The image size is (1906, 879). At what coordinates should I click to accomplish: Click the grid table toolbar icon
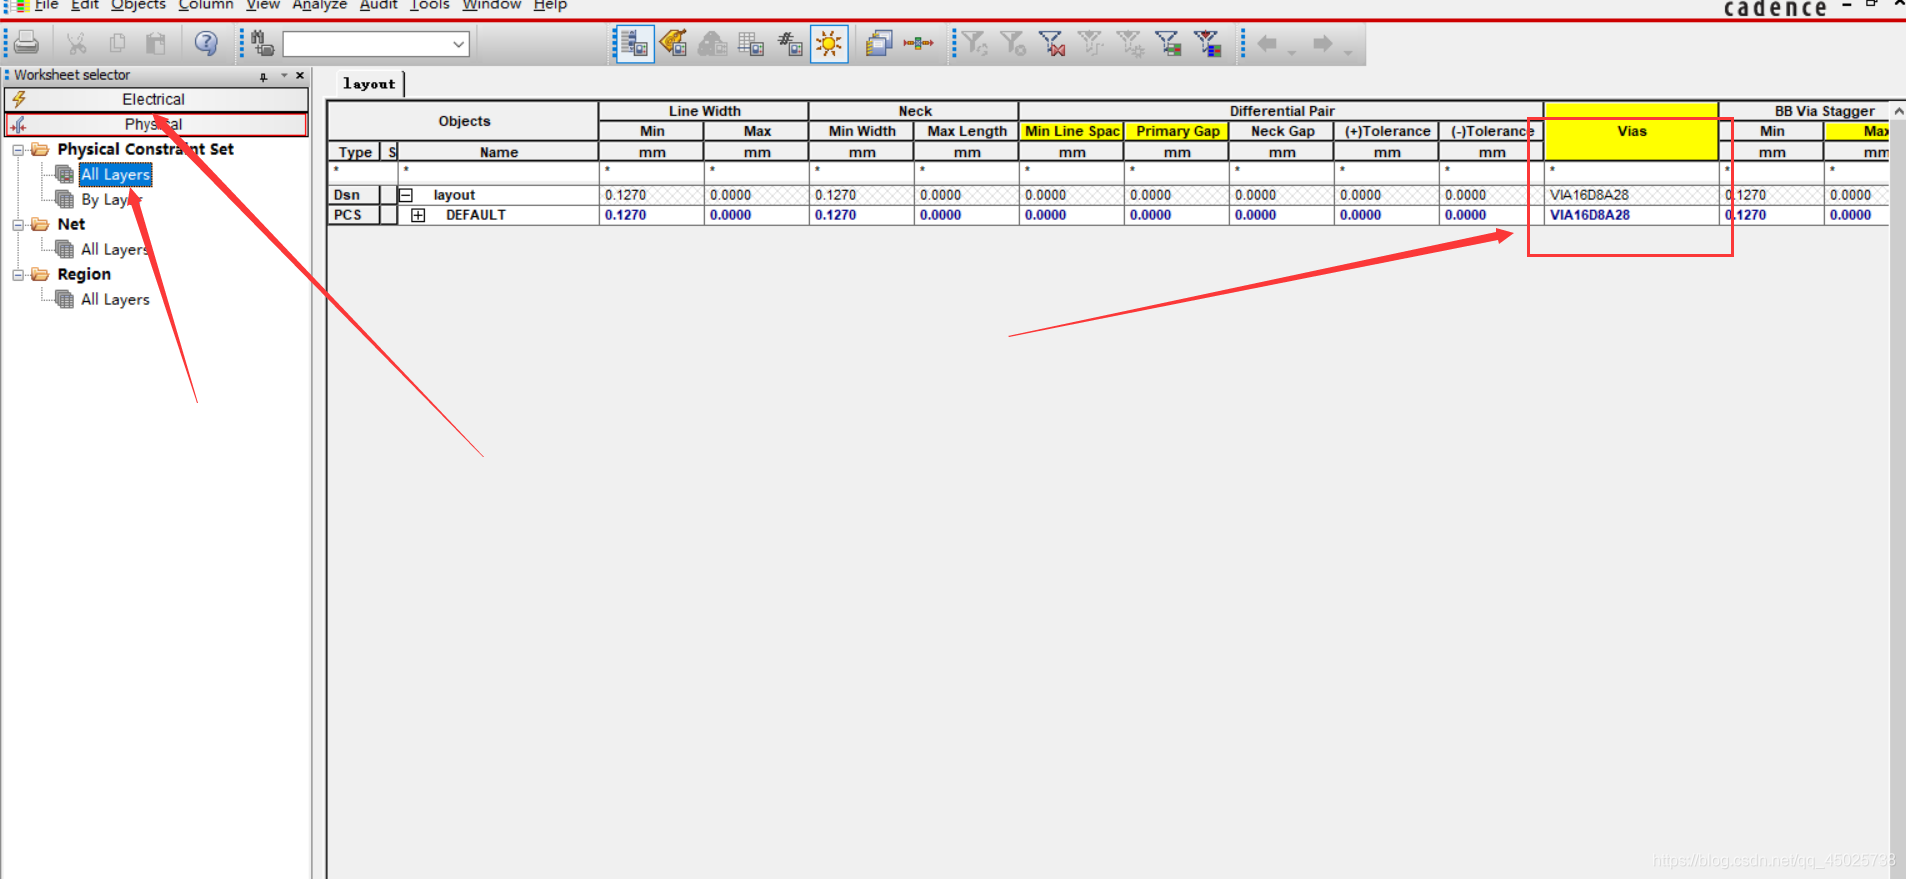click(x=751, y=43)
